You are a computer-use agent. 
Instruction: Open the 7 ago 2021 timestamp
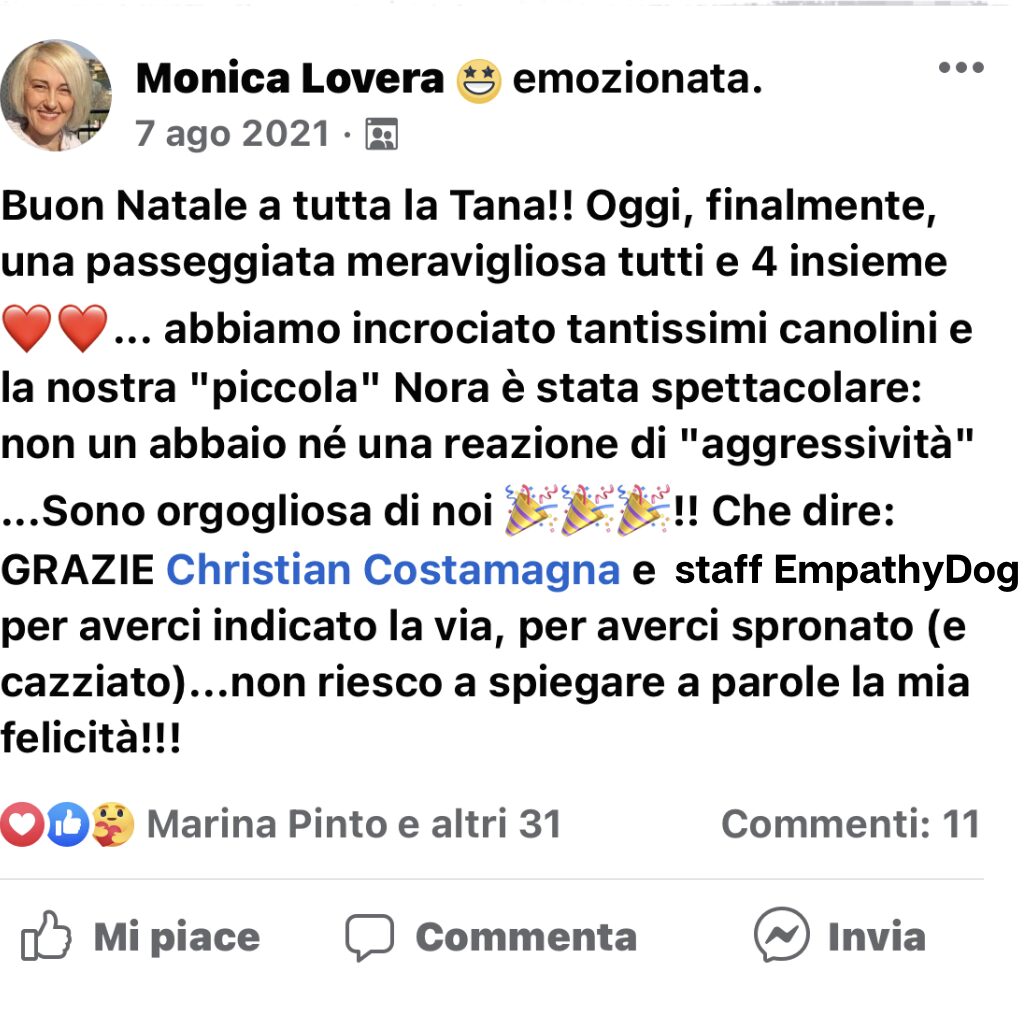coord(232,133)
